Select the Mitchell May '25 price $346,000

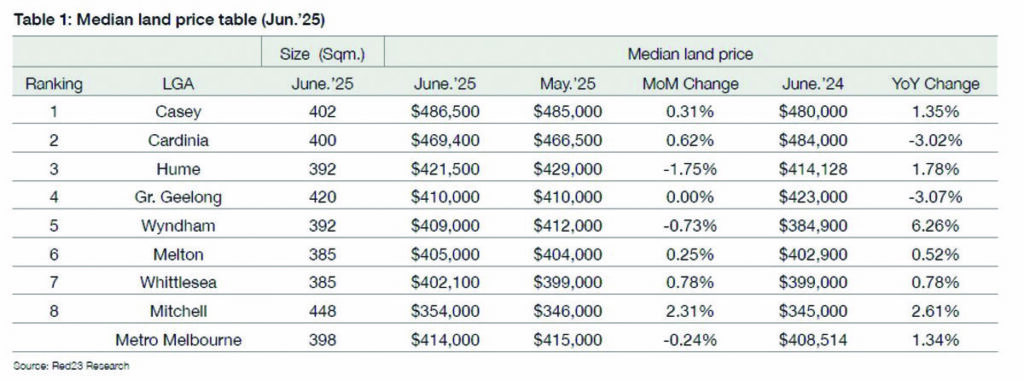(568, 312)
